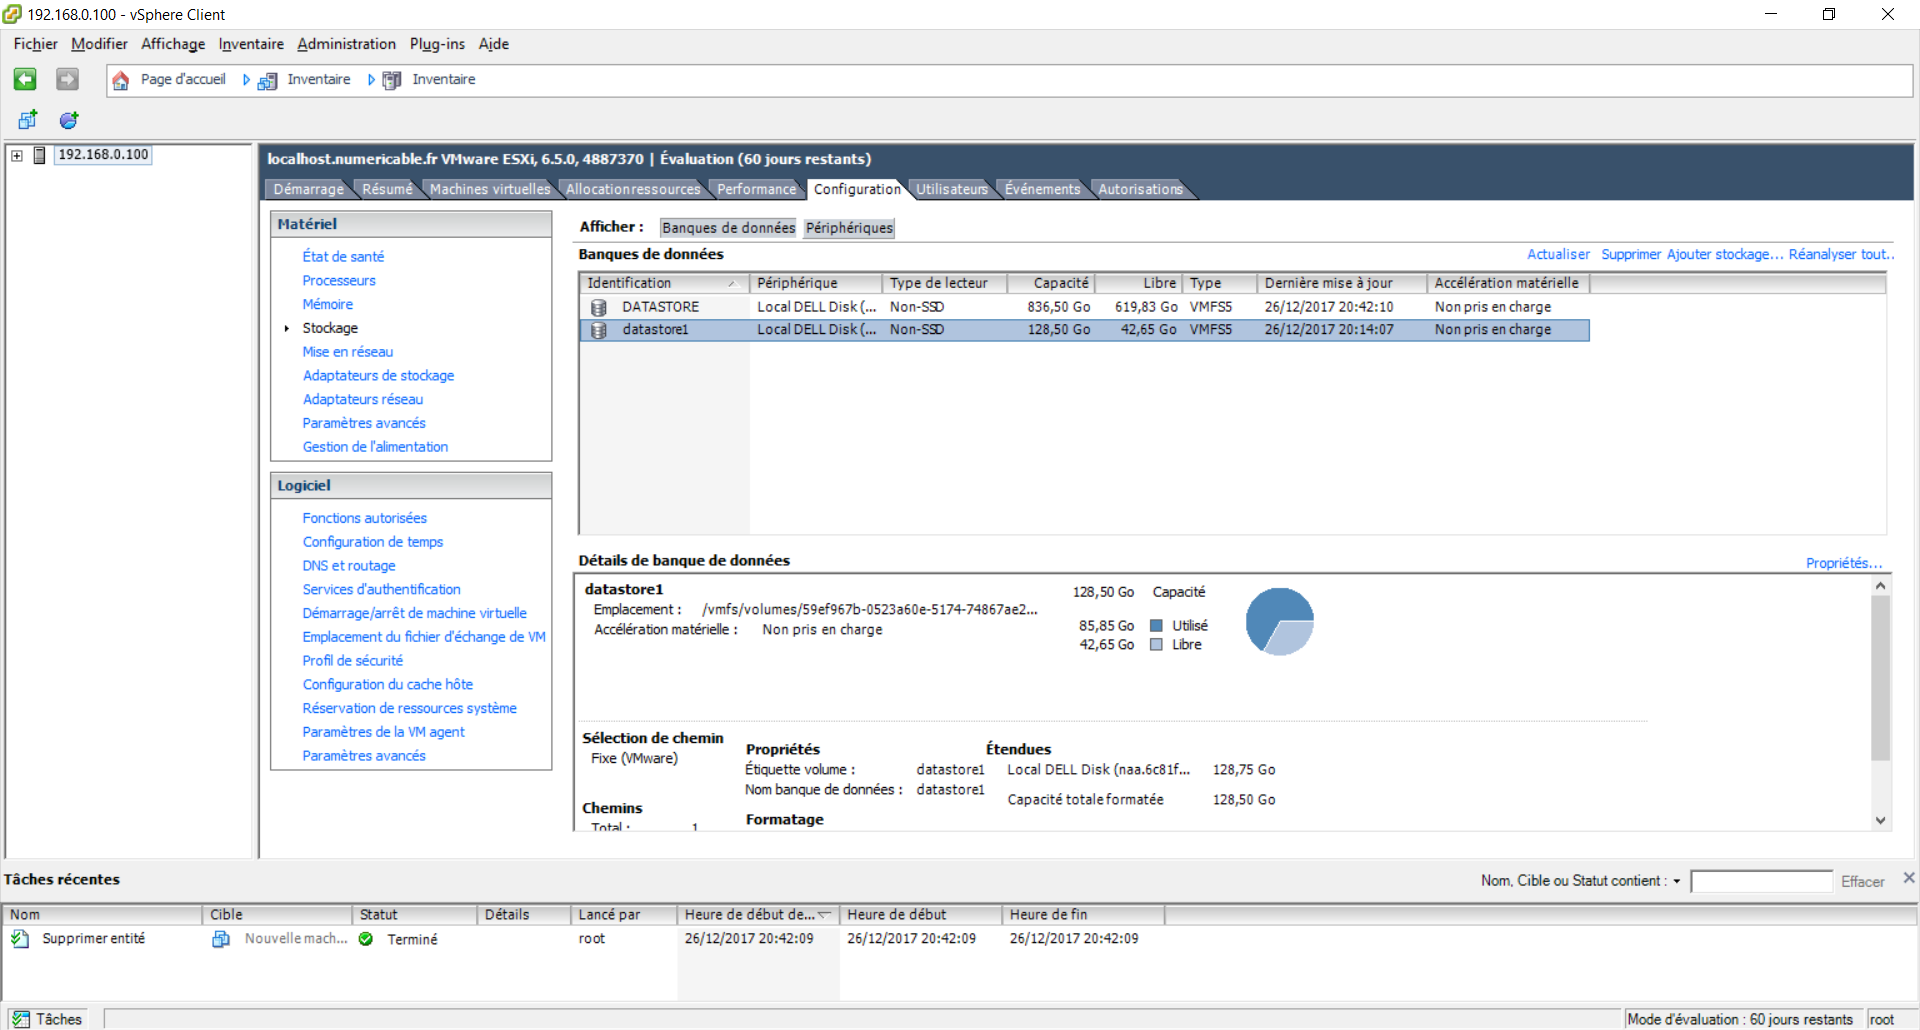Open Mise en réseau link
Screen dimensions: 1920x1030
pos(348,352)
